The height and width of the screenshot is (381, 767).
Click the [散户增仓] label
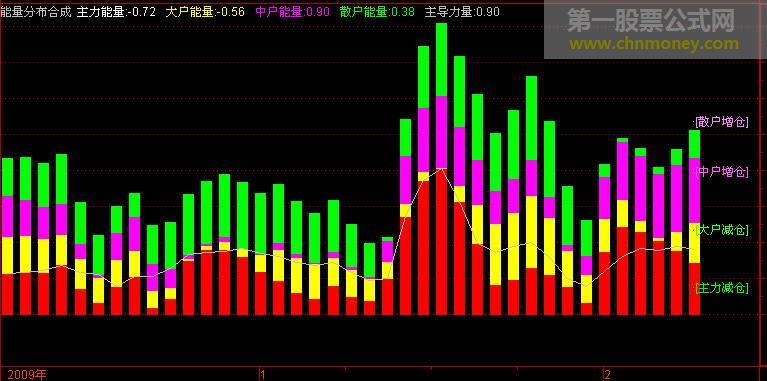click(722, 122)
